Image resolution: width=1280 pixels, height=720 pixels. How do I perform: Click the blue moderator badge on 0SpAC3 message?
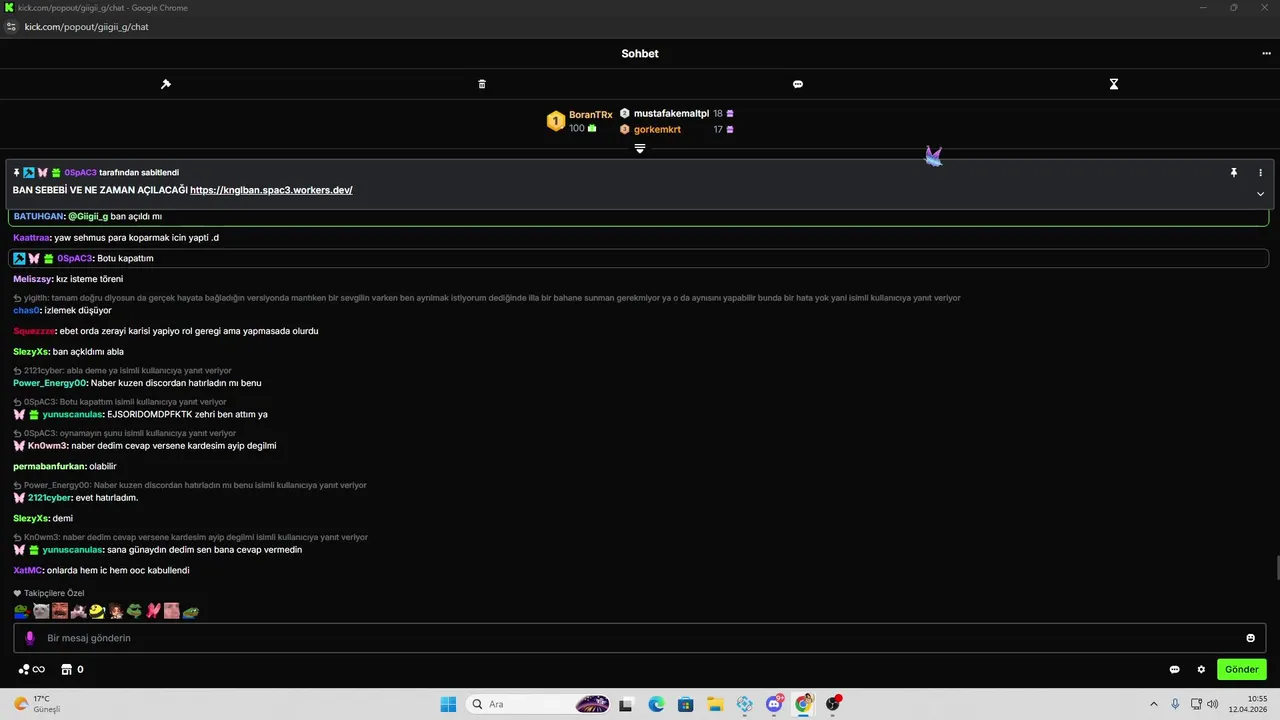[x=19, y=258]
